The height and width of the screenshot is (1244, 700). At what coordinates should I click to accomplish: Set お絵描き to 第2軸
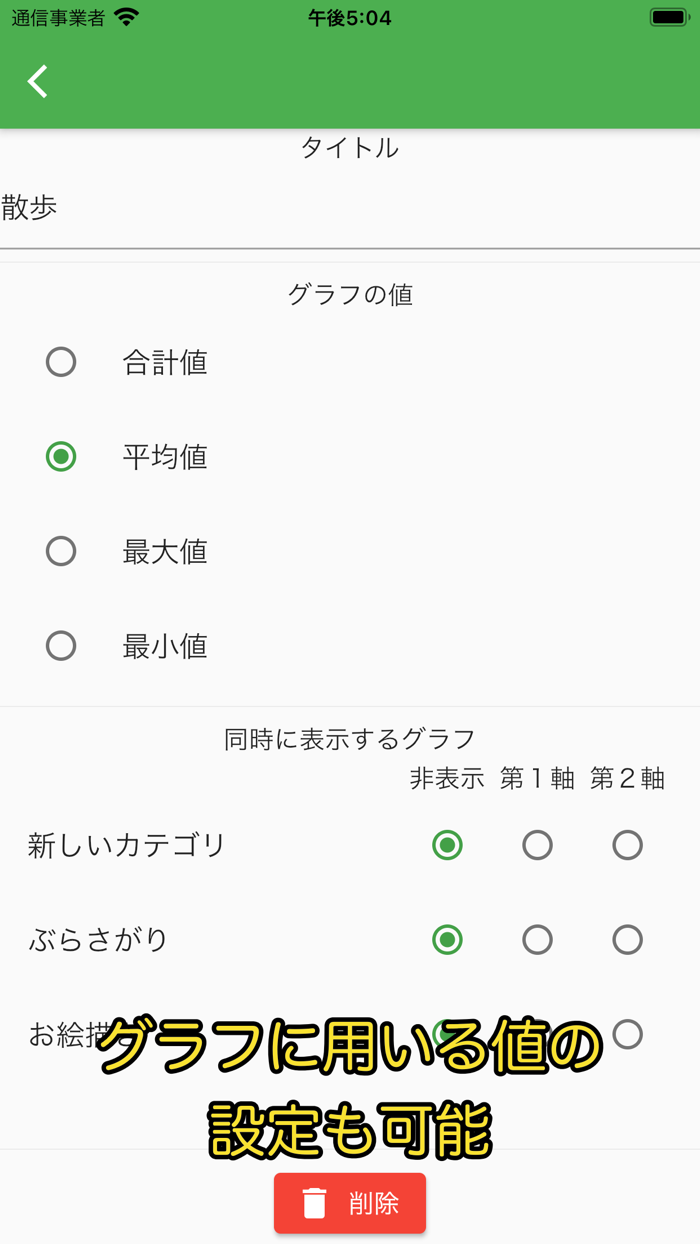point(627,1034)
